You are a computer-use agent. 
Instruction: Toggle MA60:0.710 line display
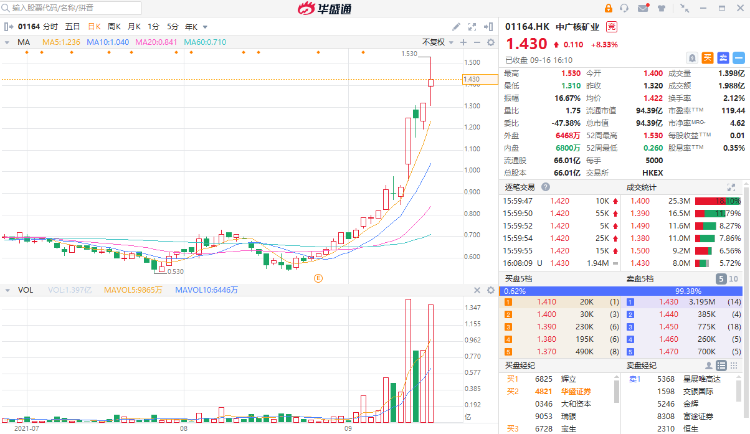tap(205, 42)
